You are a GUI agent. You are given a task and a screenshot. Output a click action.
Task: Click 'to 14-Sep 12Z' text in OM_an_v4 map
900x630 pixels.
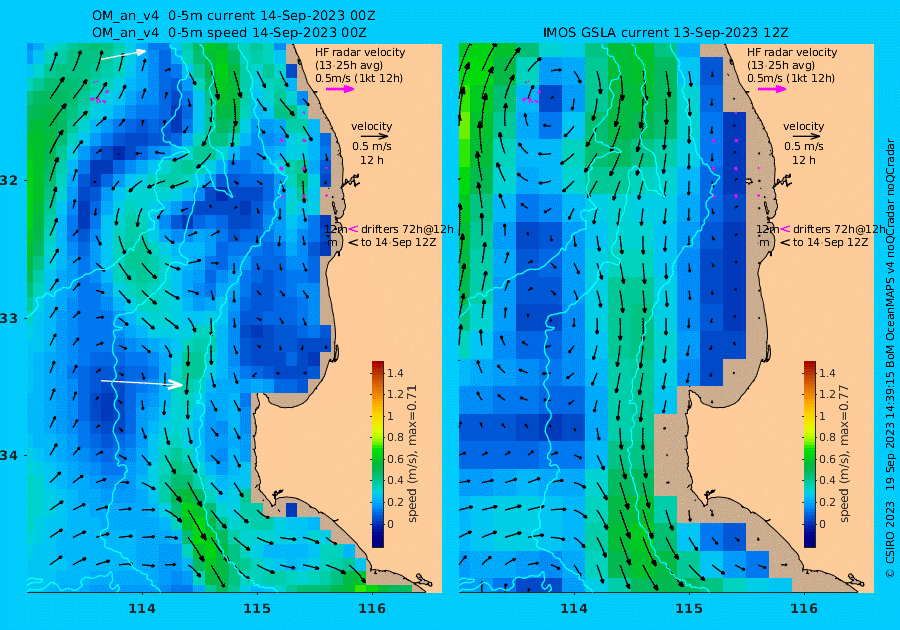398,242
